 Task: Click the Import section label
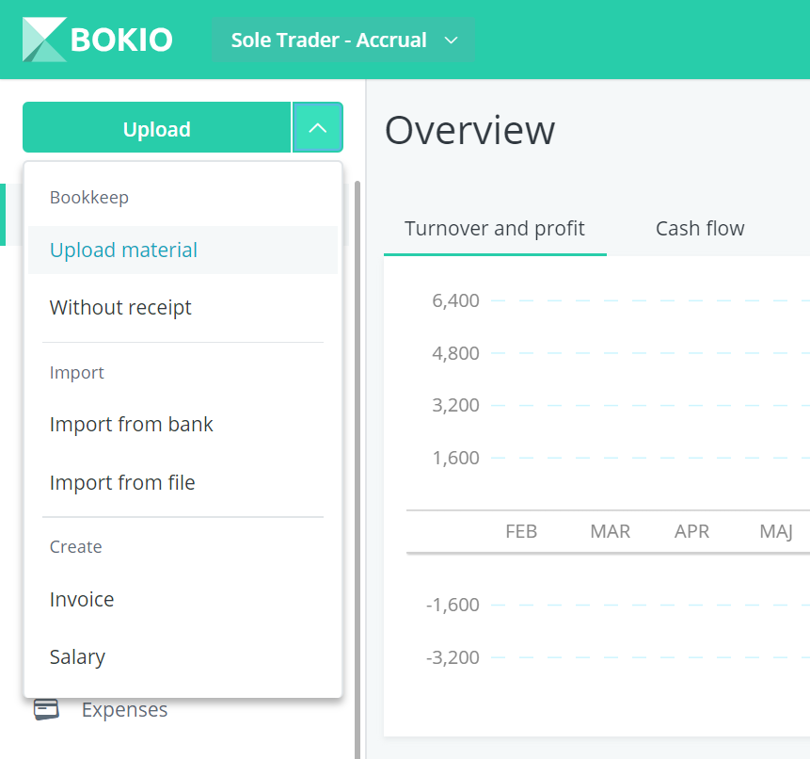76,373
